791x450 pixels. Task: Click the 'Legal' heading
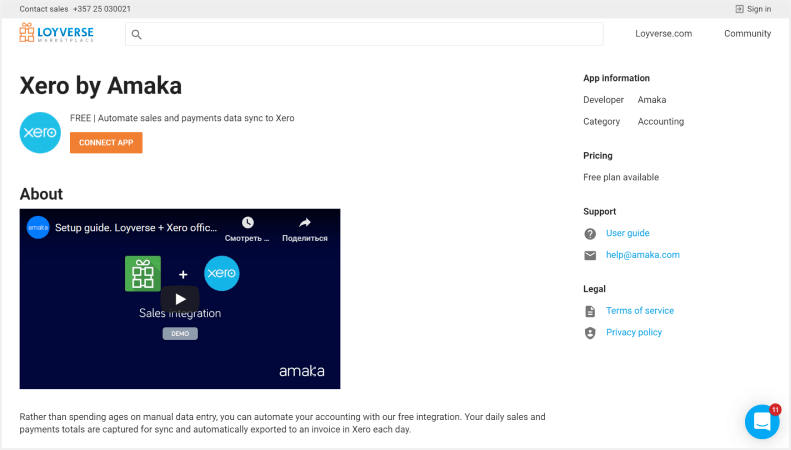(594, 289)
